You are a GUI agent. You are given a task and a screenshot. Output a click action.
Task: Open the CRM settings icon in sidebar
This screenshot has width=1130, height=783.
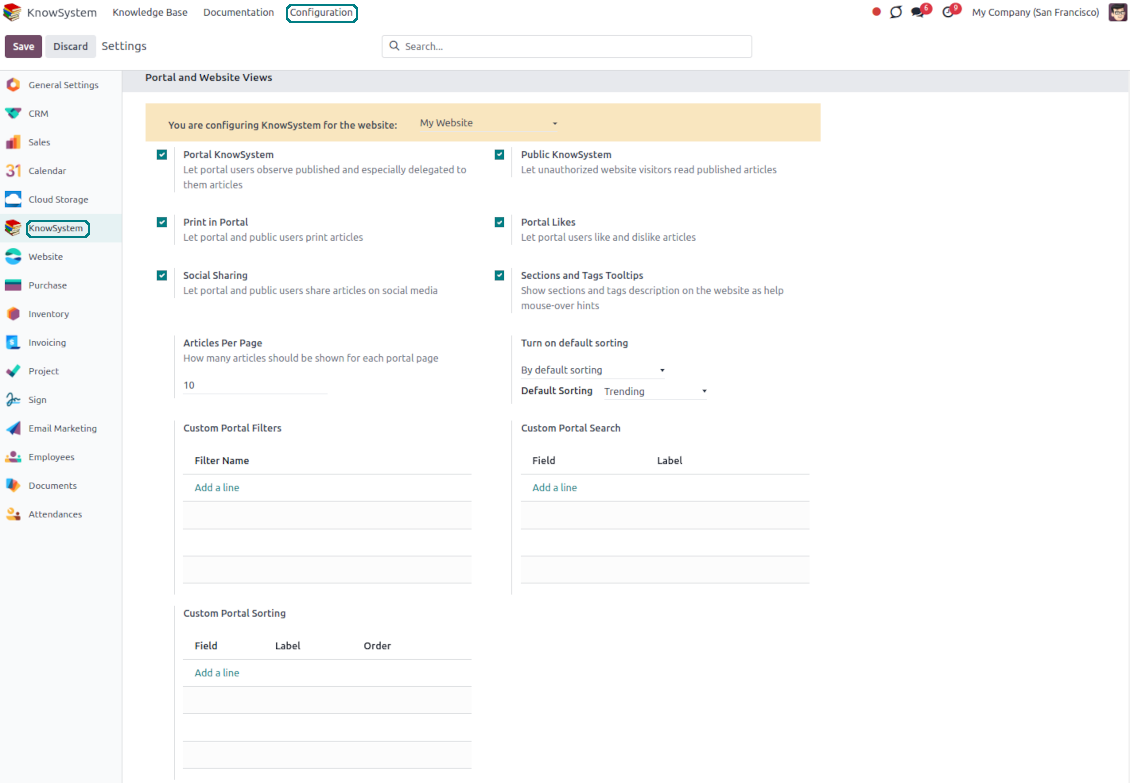pos(13,114)
